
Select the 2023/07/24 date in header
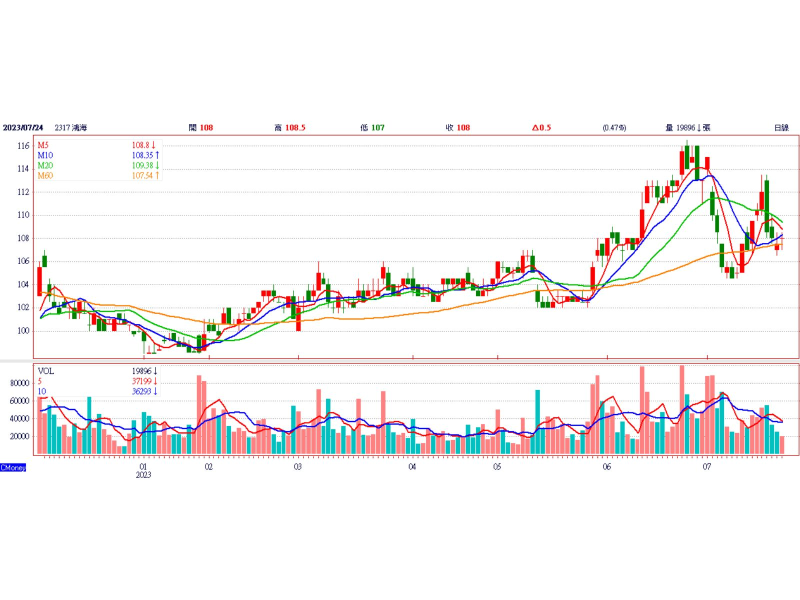point(25,128)
